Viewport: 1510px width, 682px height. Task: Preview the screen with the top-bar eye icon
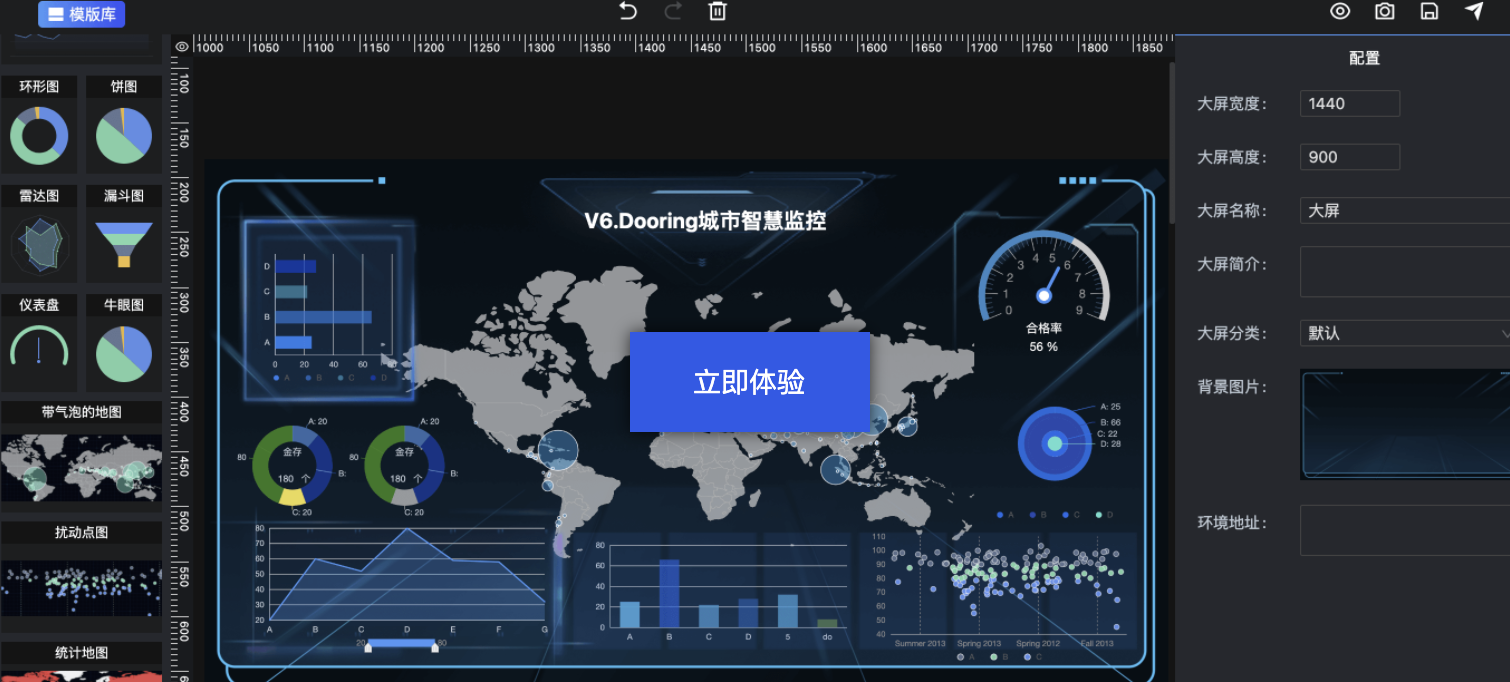coord(1340,11)
